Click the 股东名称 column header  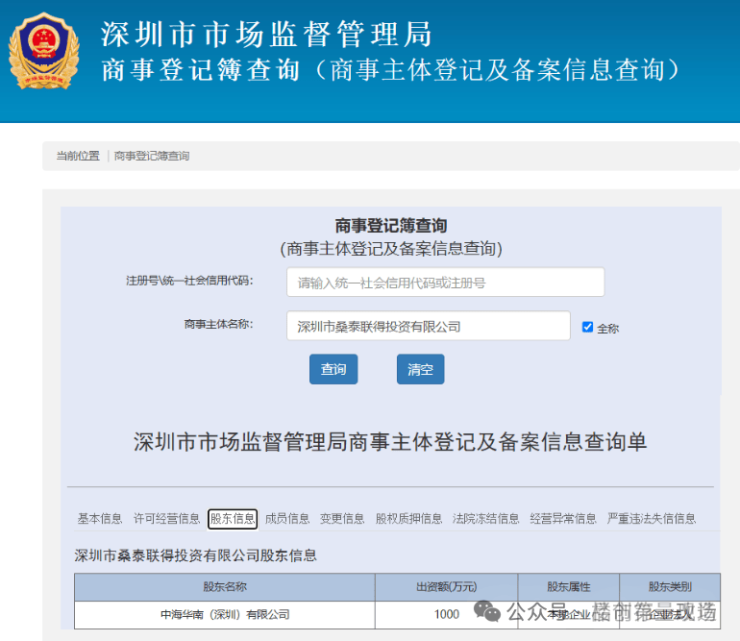[x=225, y=587]
